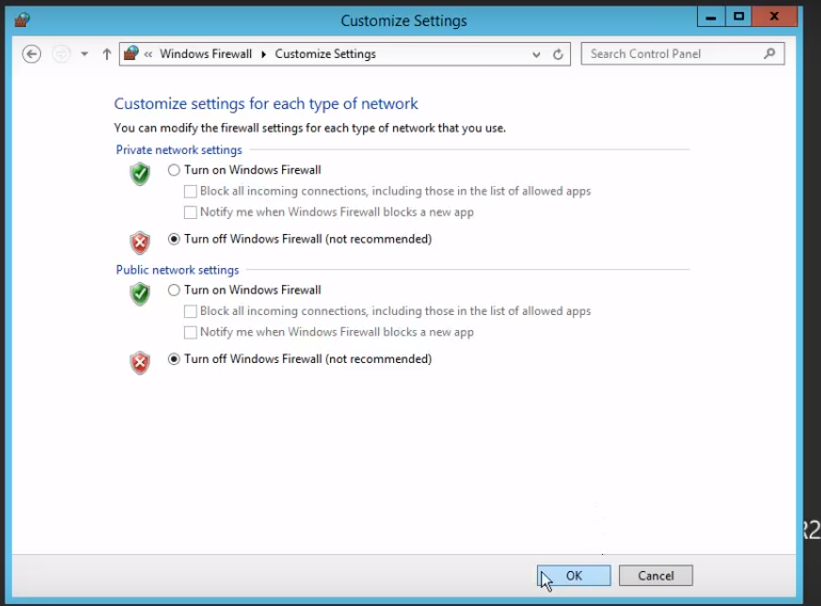The image size is (821, 606).
Task: Click the red shield icon in public settings
Action: click(140, 362)
